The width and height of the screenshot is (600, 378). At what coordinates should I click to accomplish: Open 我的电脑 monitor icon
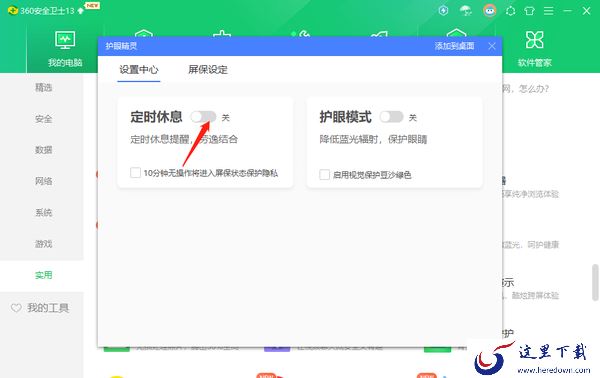[65, 40]
